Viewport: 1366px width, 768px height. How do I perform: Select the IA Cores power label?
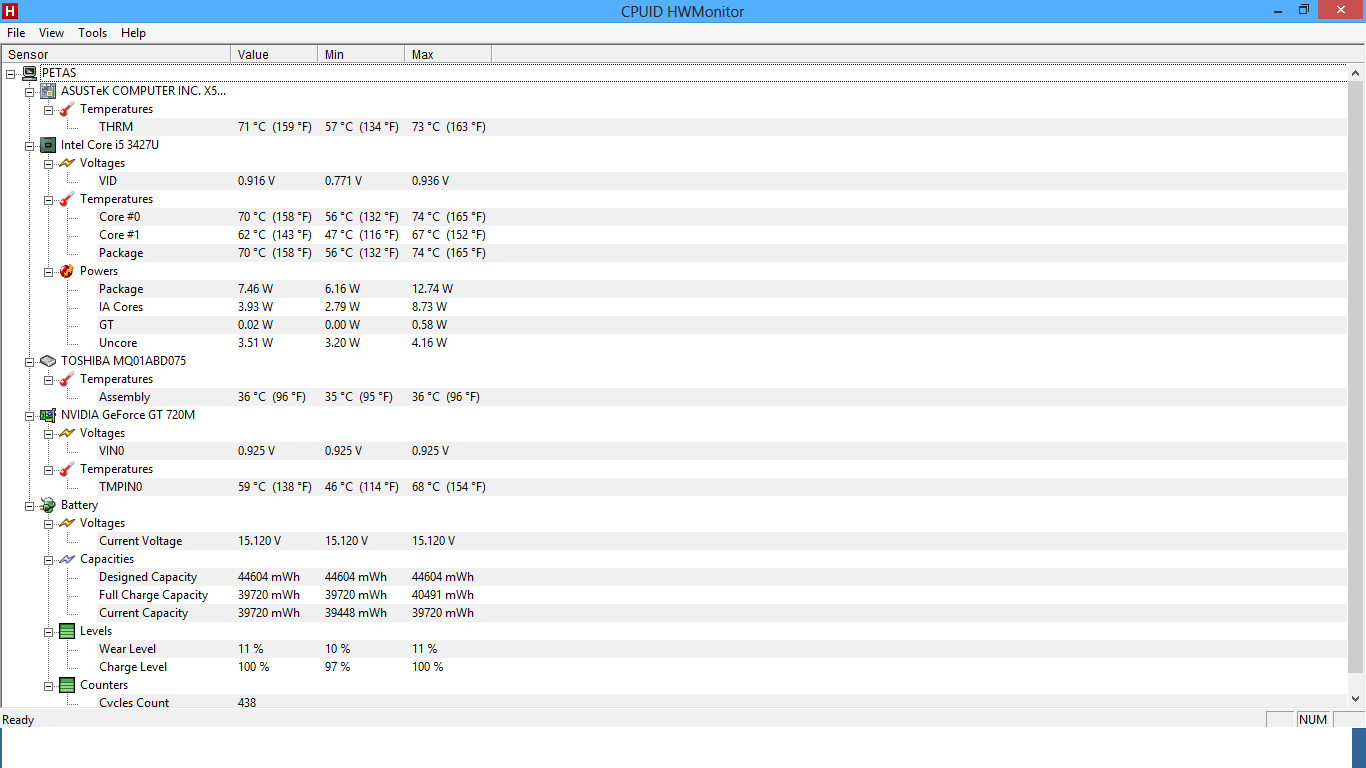click(121, 307)
